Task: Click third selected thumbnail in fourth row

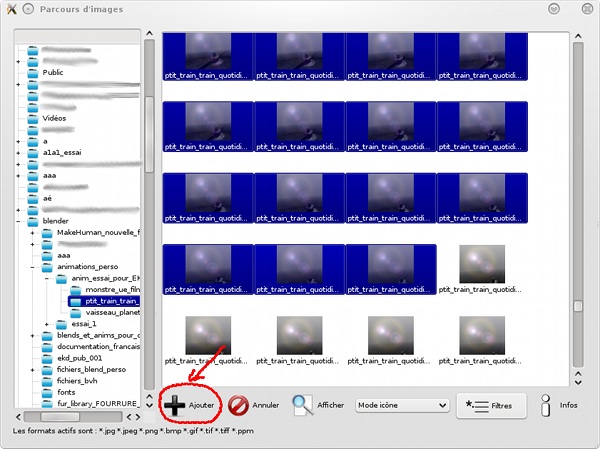Action: (x=391, y=269)
